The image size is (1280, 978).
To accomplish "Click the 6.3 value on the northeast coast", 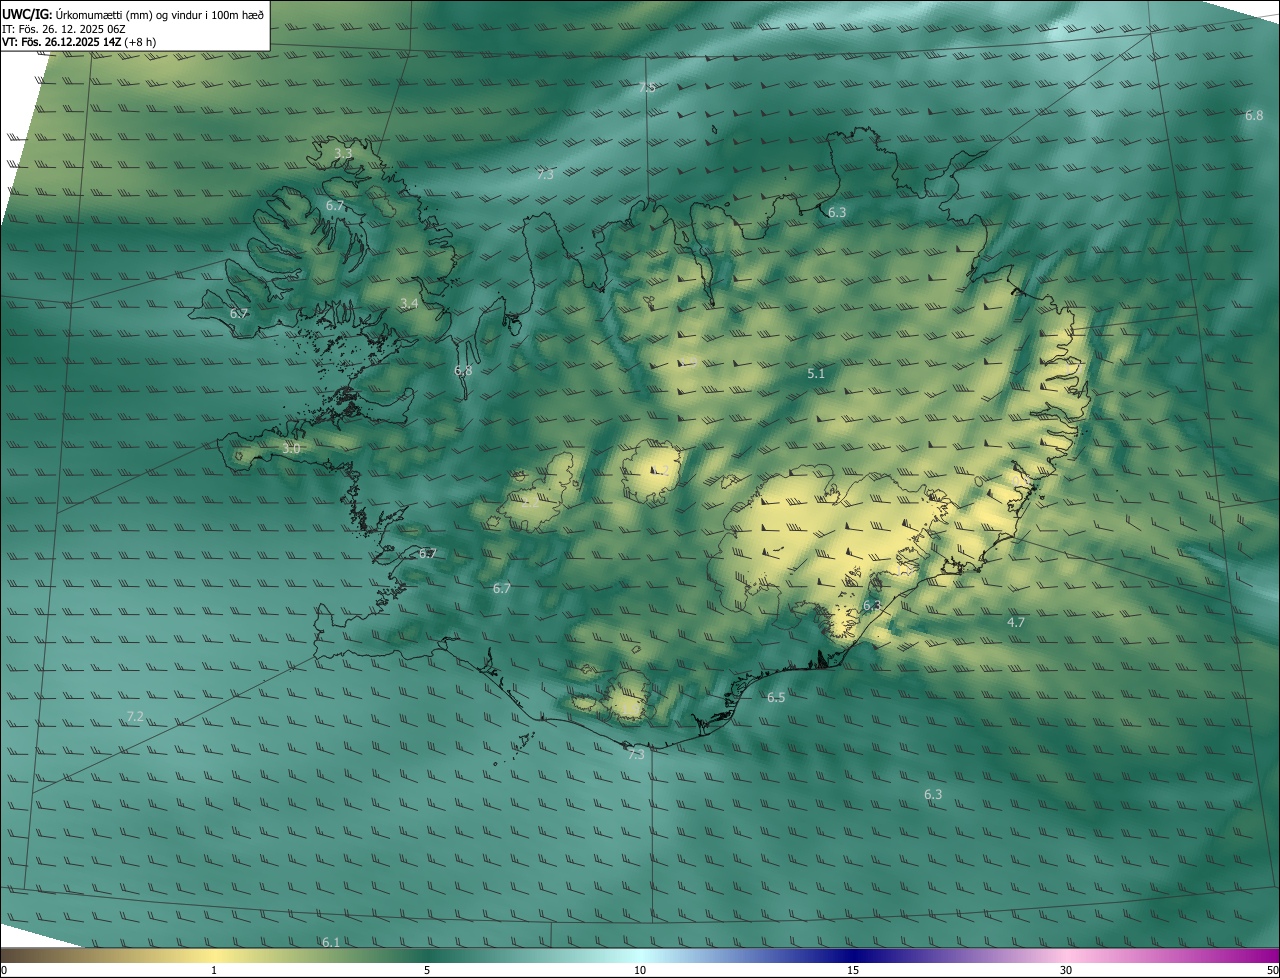I will click(x=837, y=212).
